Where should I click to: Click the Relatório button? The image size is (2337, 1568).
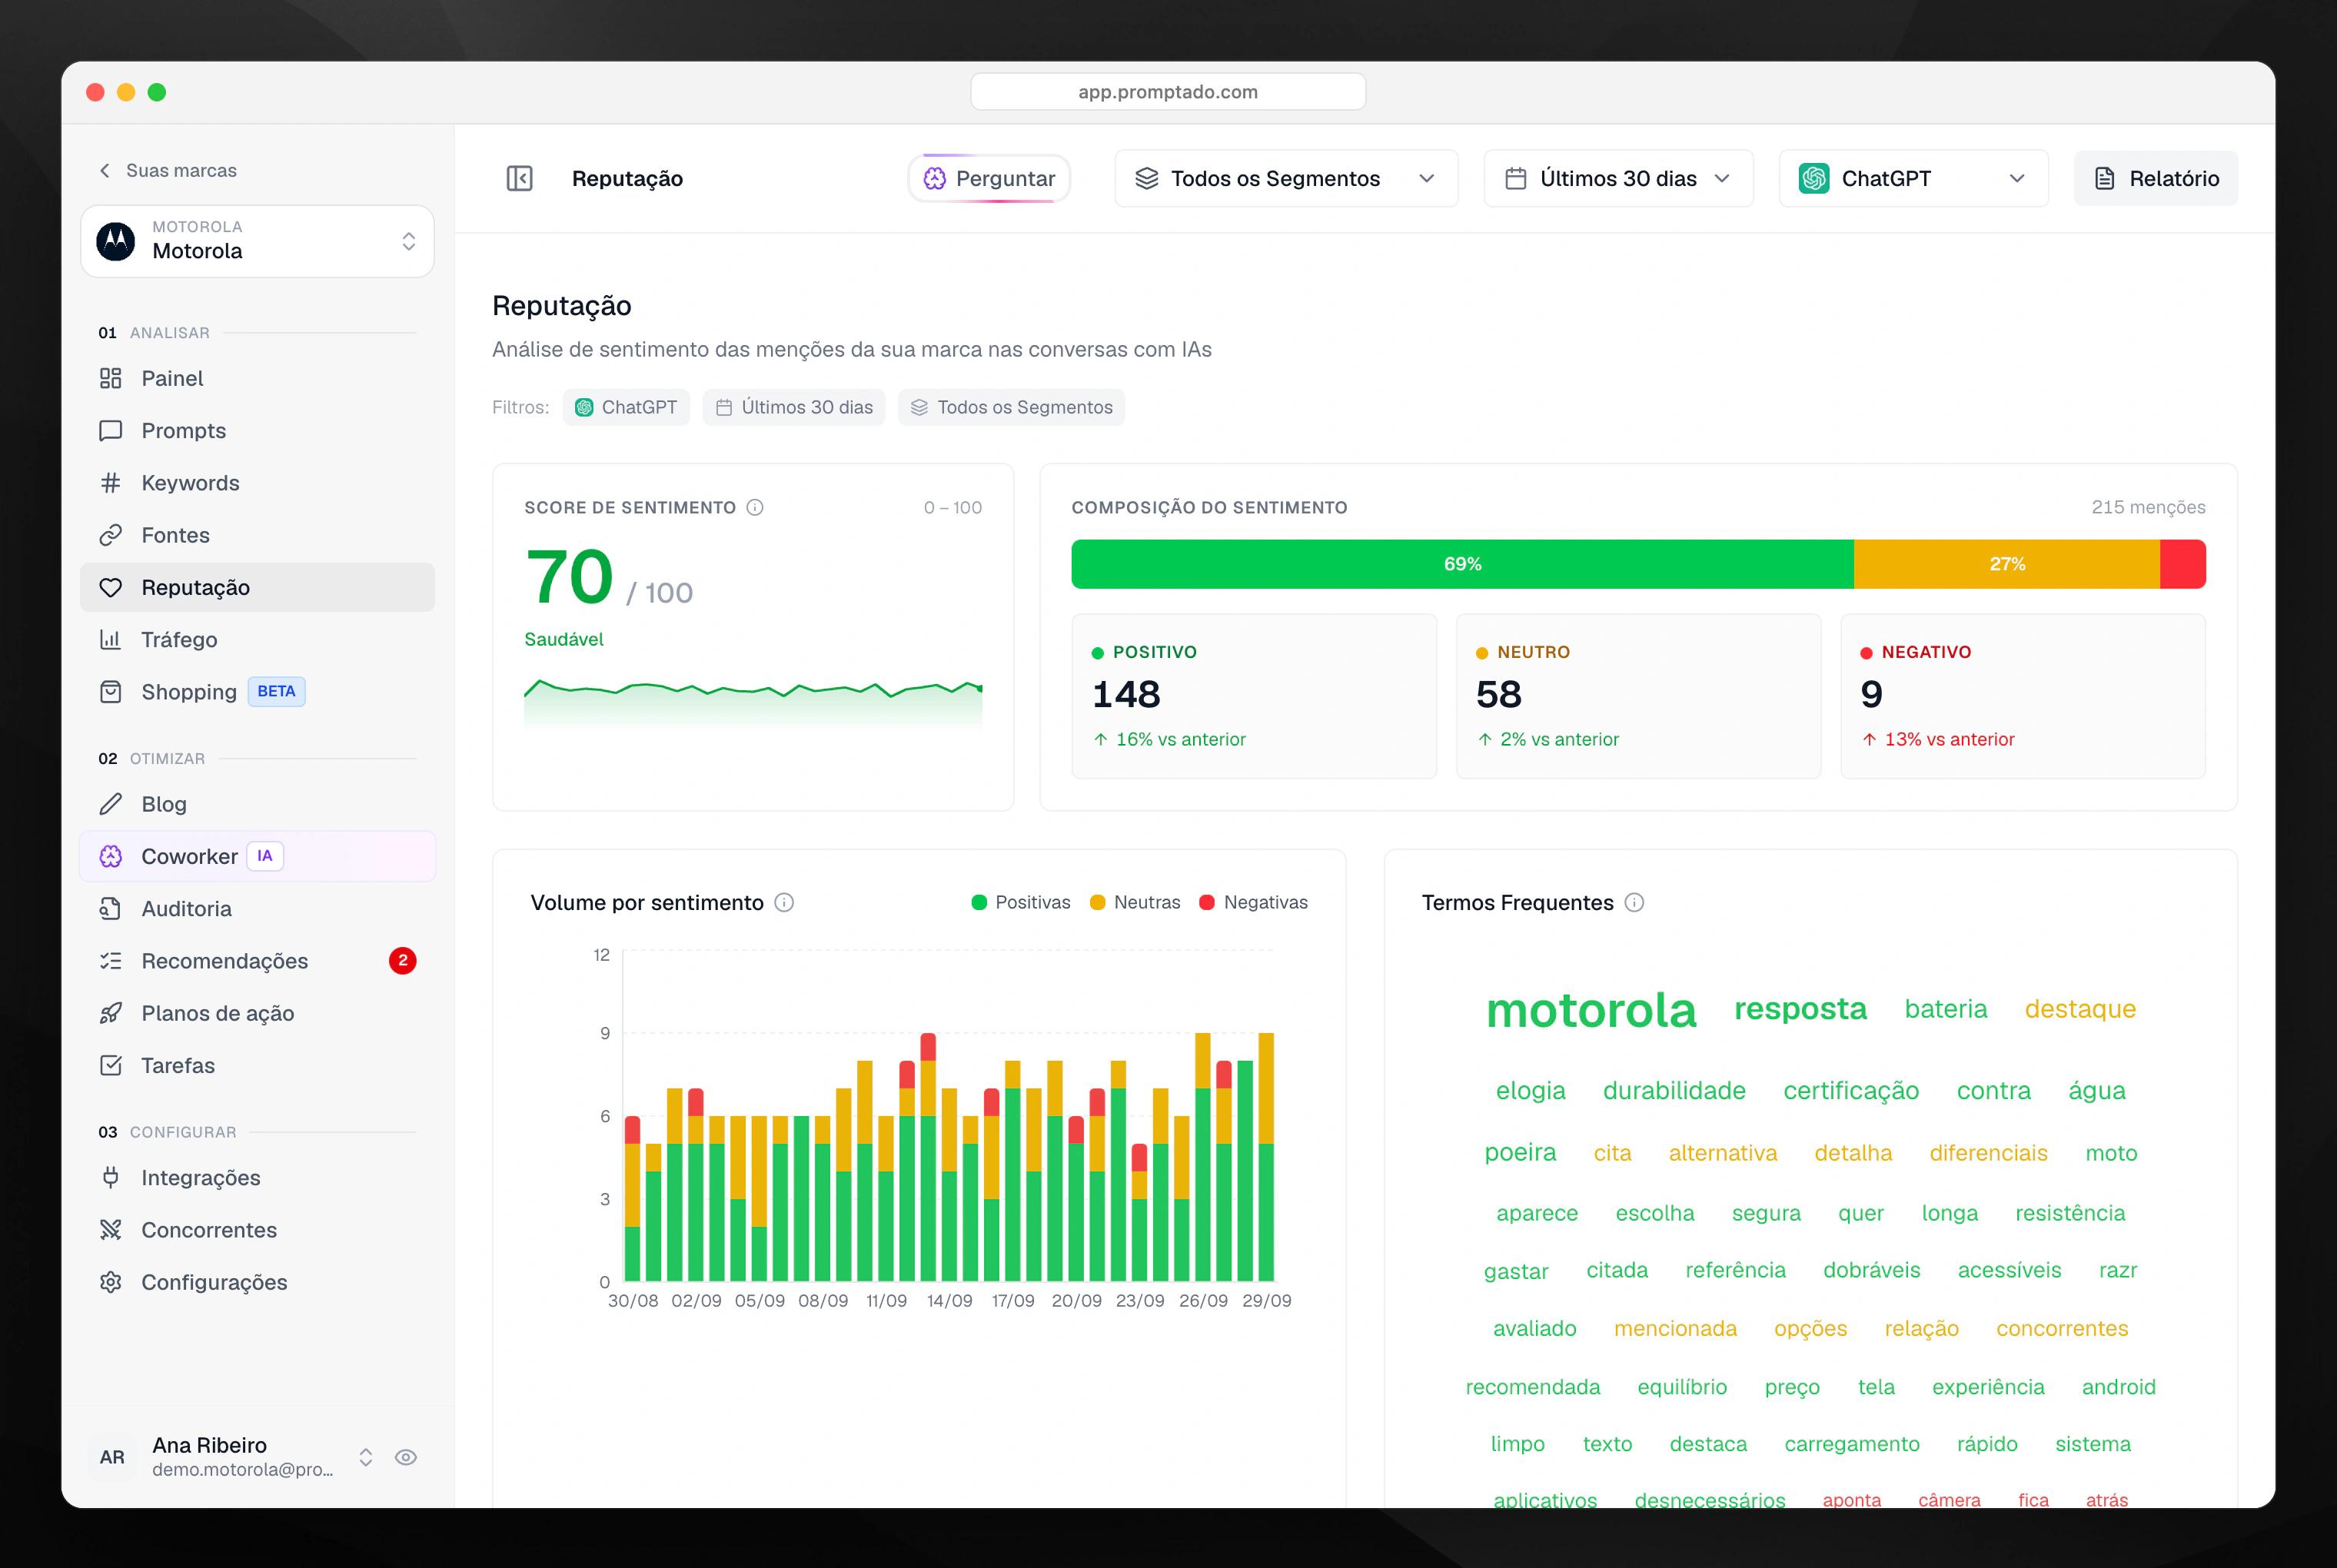(2155, 178)
